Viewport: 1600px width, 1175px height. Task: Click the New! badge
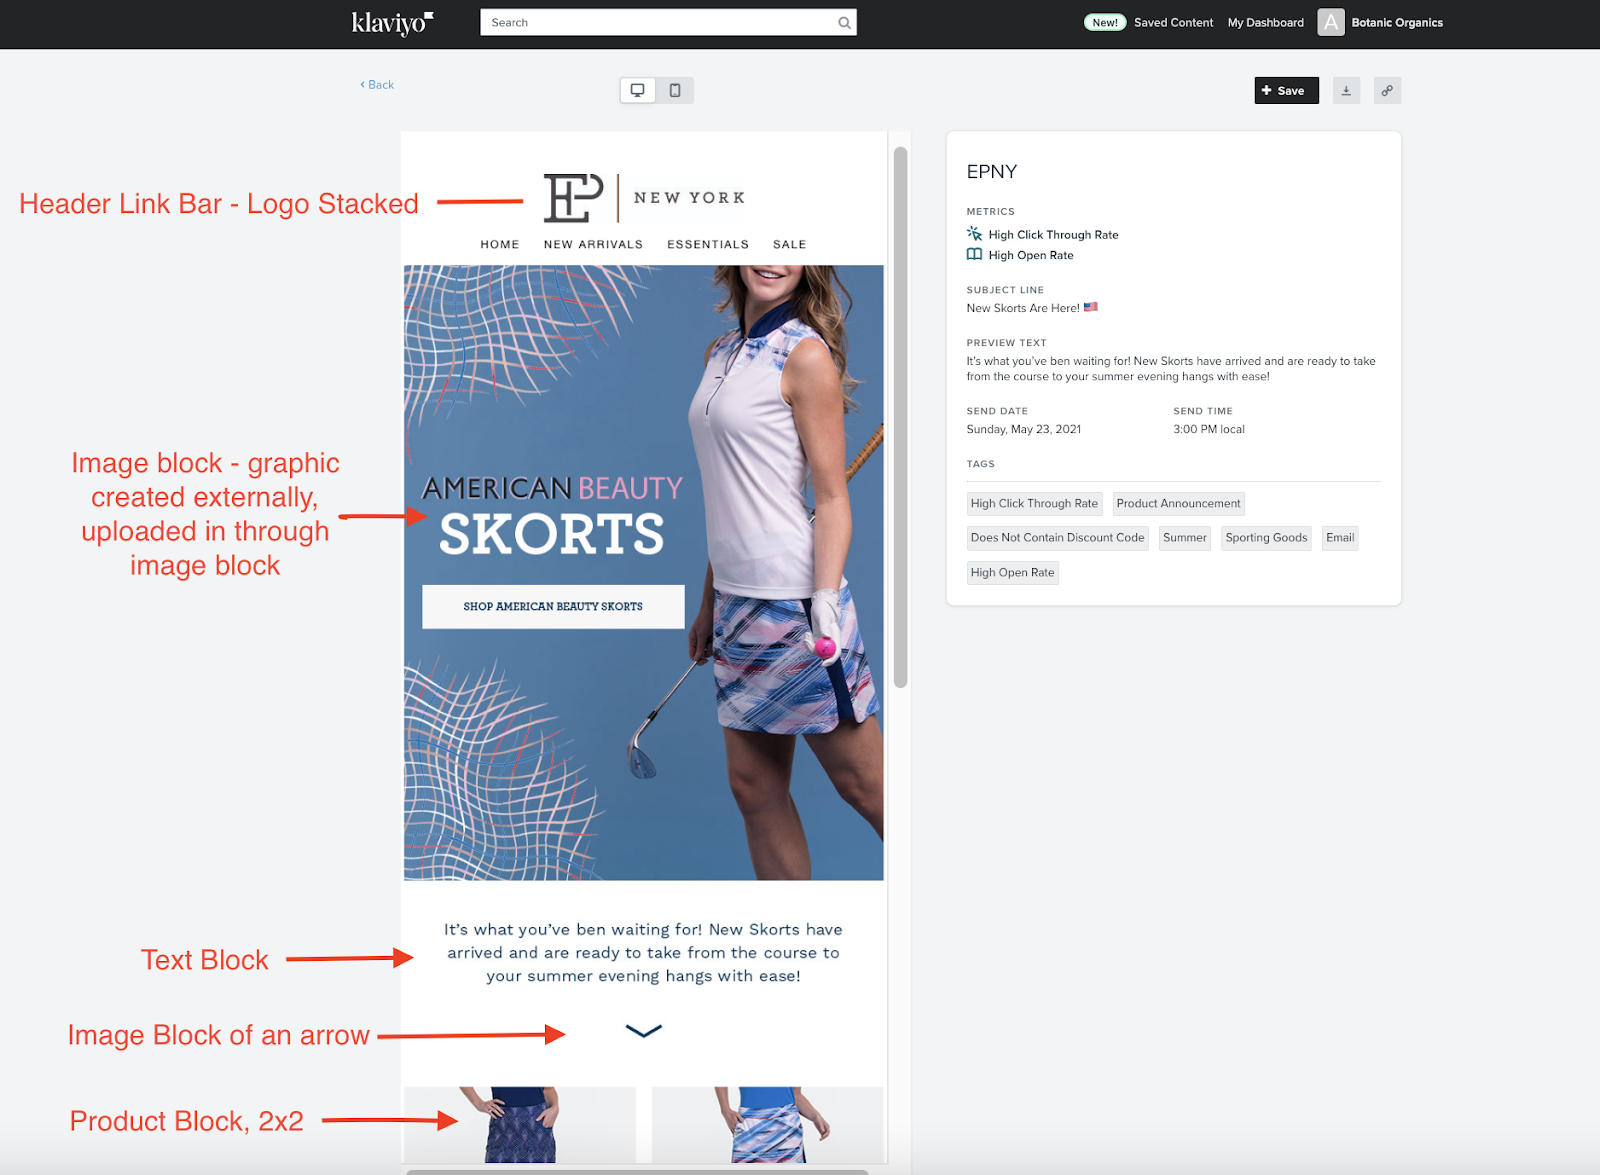(1105, 22)
